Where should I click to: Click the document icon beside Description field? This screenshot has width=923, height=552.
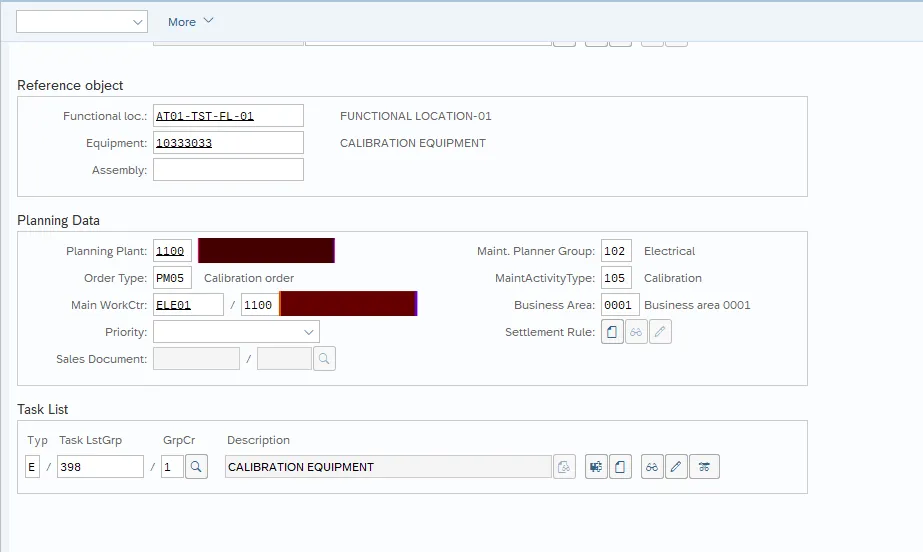pyautogui.click(x=564, y=466)
